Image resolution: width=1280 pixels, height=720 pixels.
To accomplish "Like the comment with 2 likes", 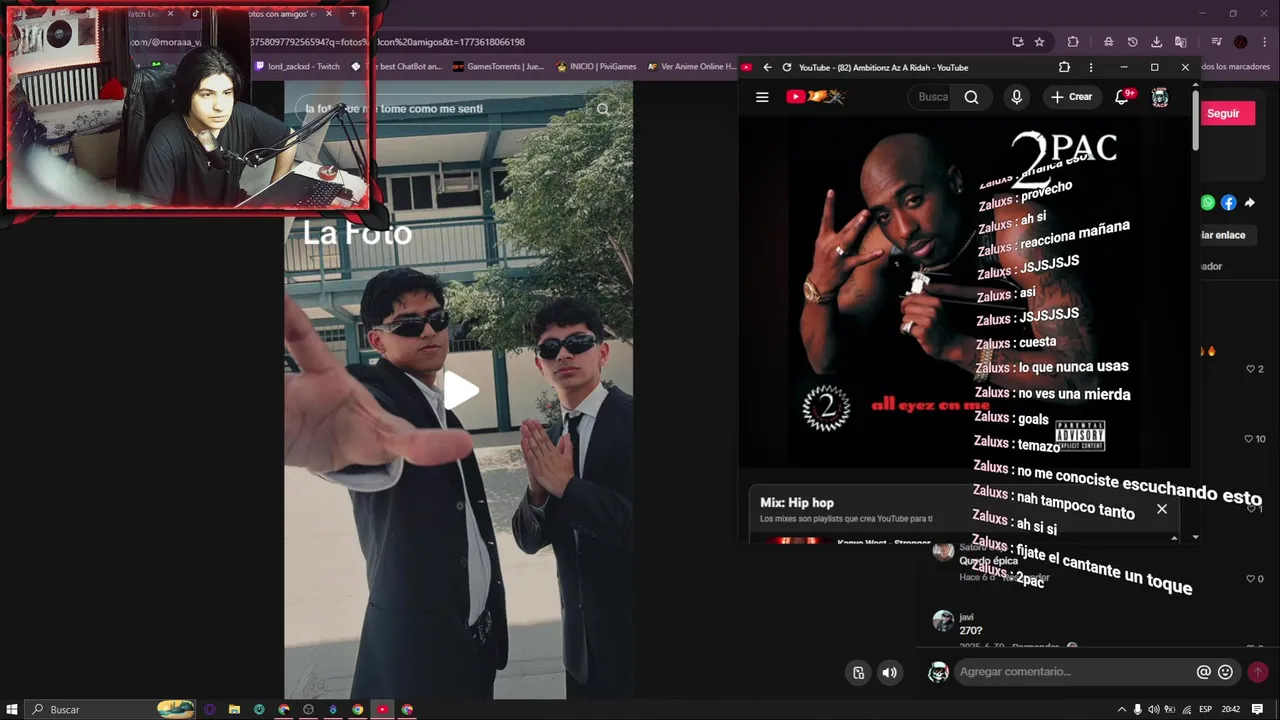I will (1254, 369).
